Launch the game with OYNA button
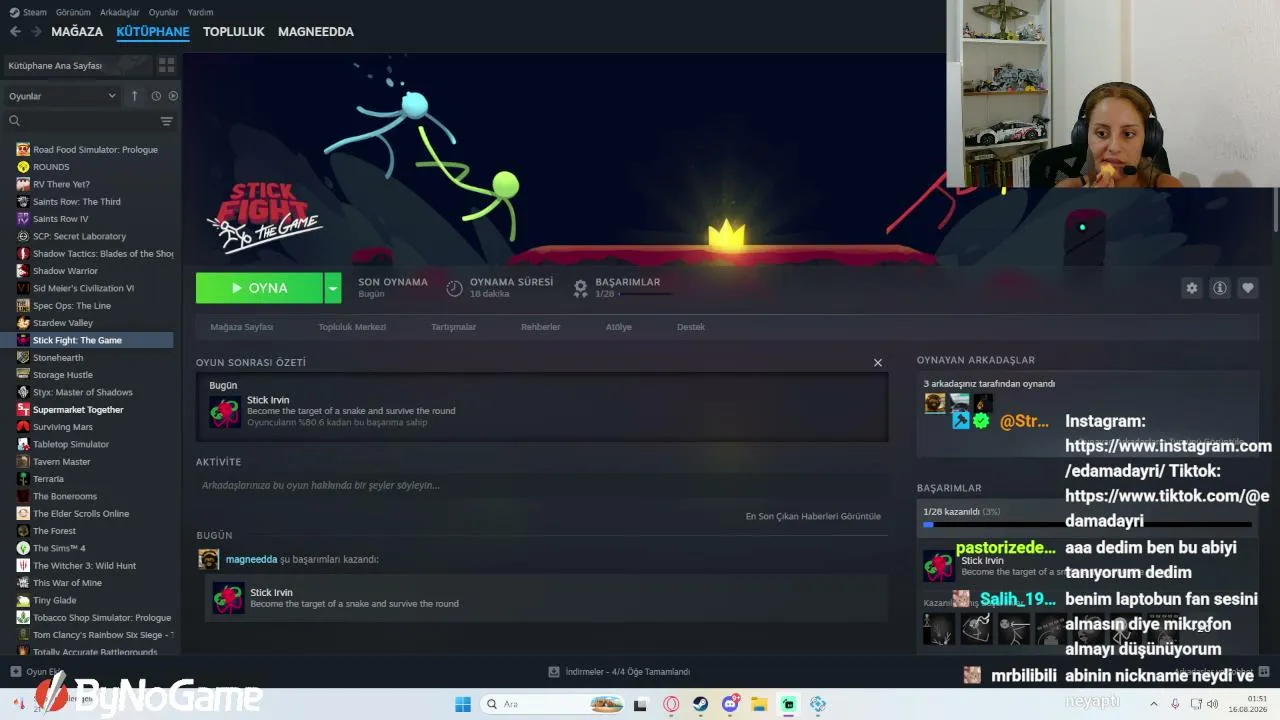This screenshot has height=720, width=1280. click(259, 288)
